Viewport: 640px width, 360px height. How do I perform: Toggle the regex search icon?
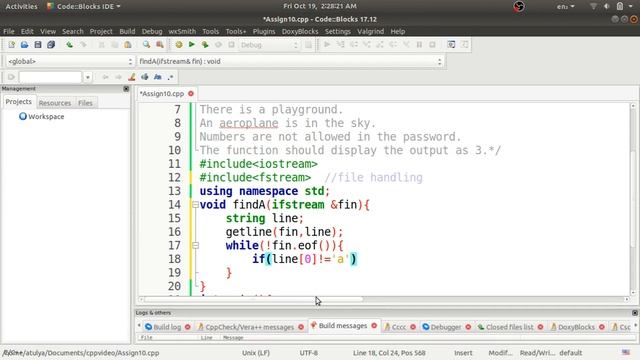pyautogui.click(x=171, y=77)
